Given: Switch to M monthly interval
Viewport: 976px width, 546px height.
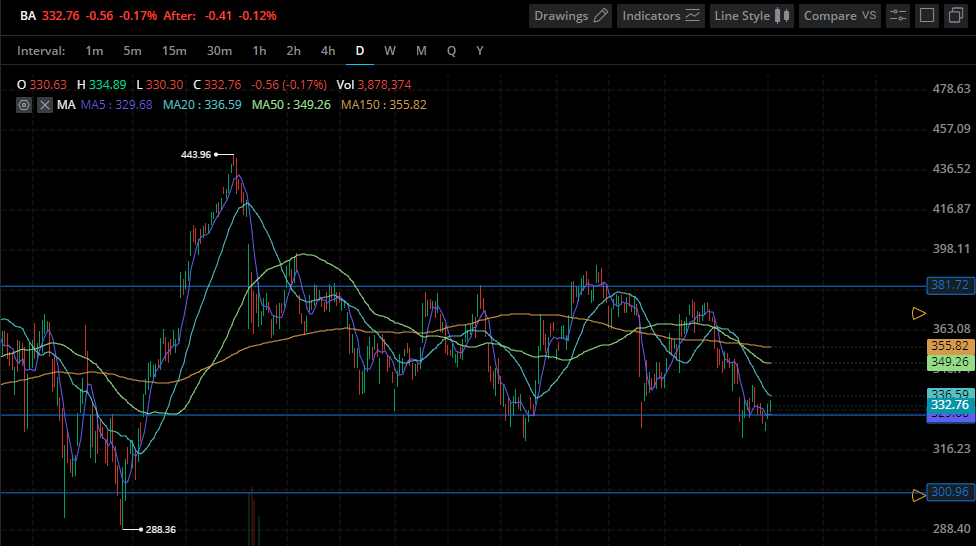Looking at the screenshot, I should point(421,51).
